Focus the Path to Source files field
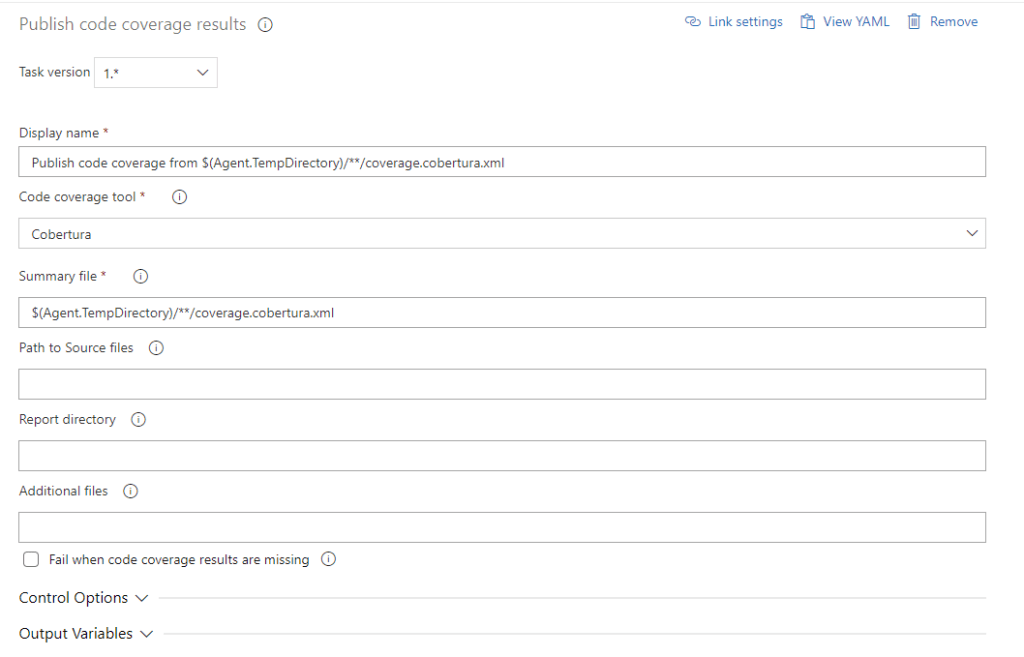Viewport: 1024px width, 657px height. 502,384
